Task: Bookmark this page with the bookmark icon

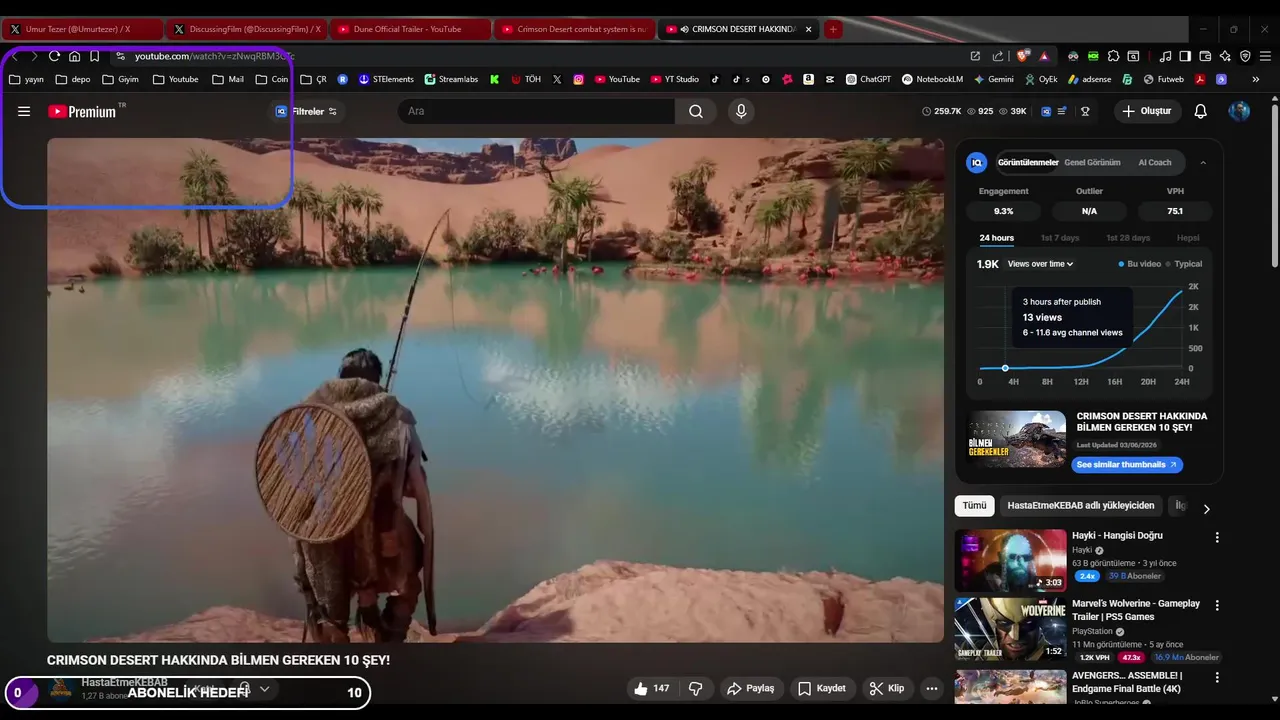Action: [x=94, y=56]
